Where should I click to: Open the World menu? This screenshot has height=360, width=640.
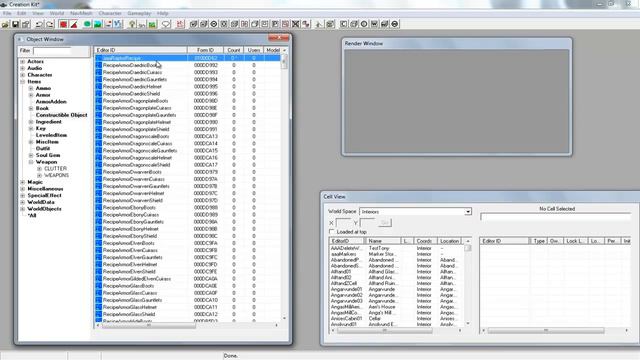[57, 13]
